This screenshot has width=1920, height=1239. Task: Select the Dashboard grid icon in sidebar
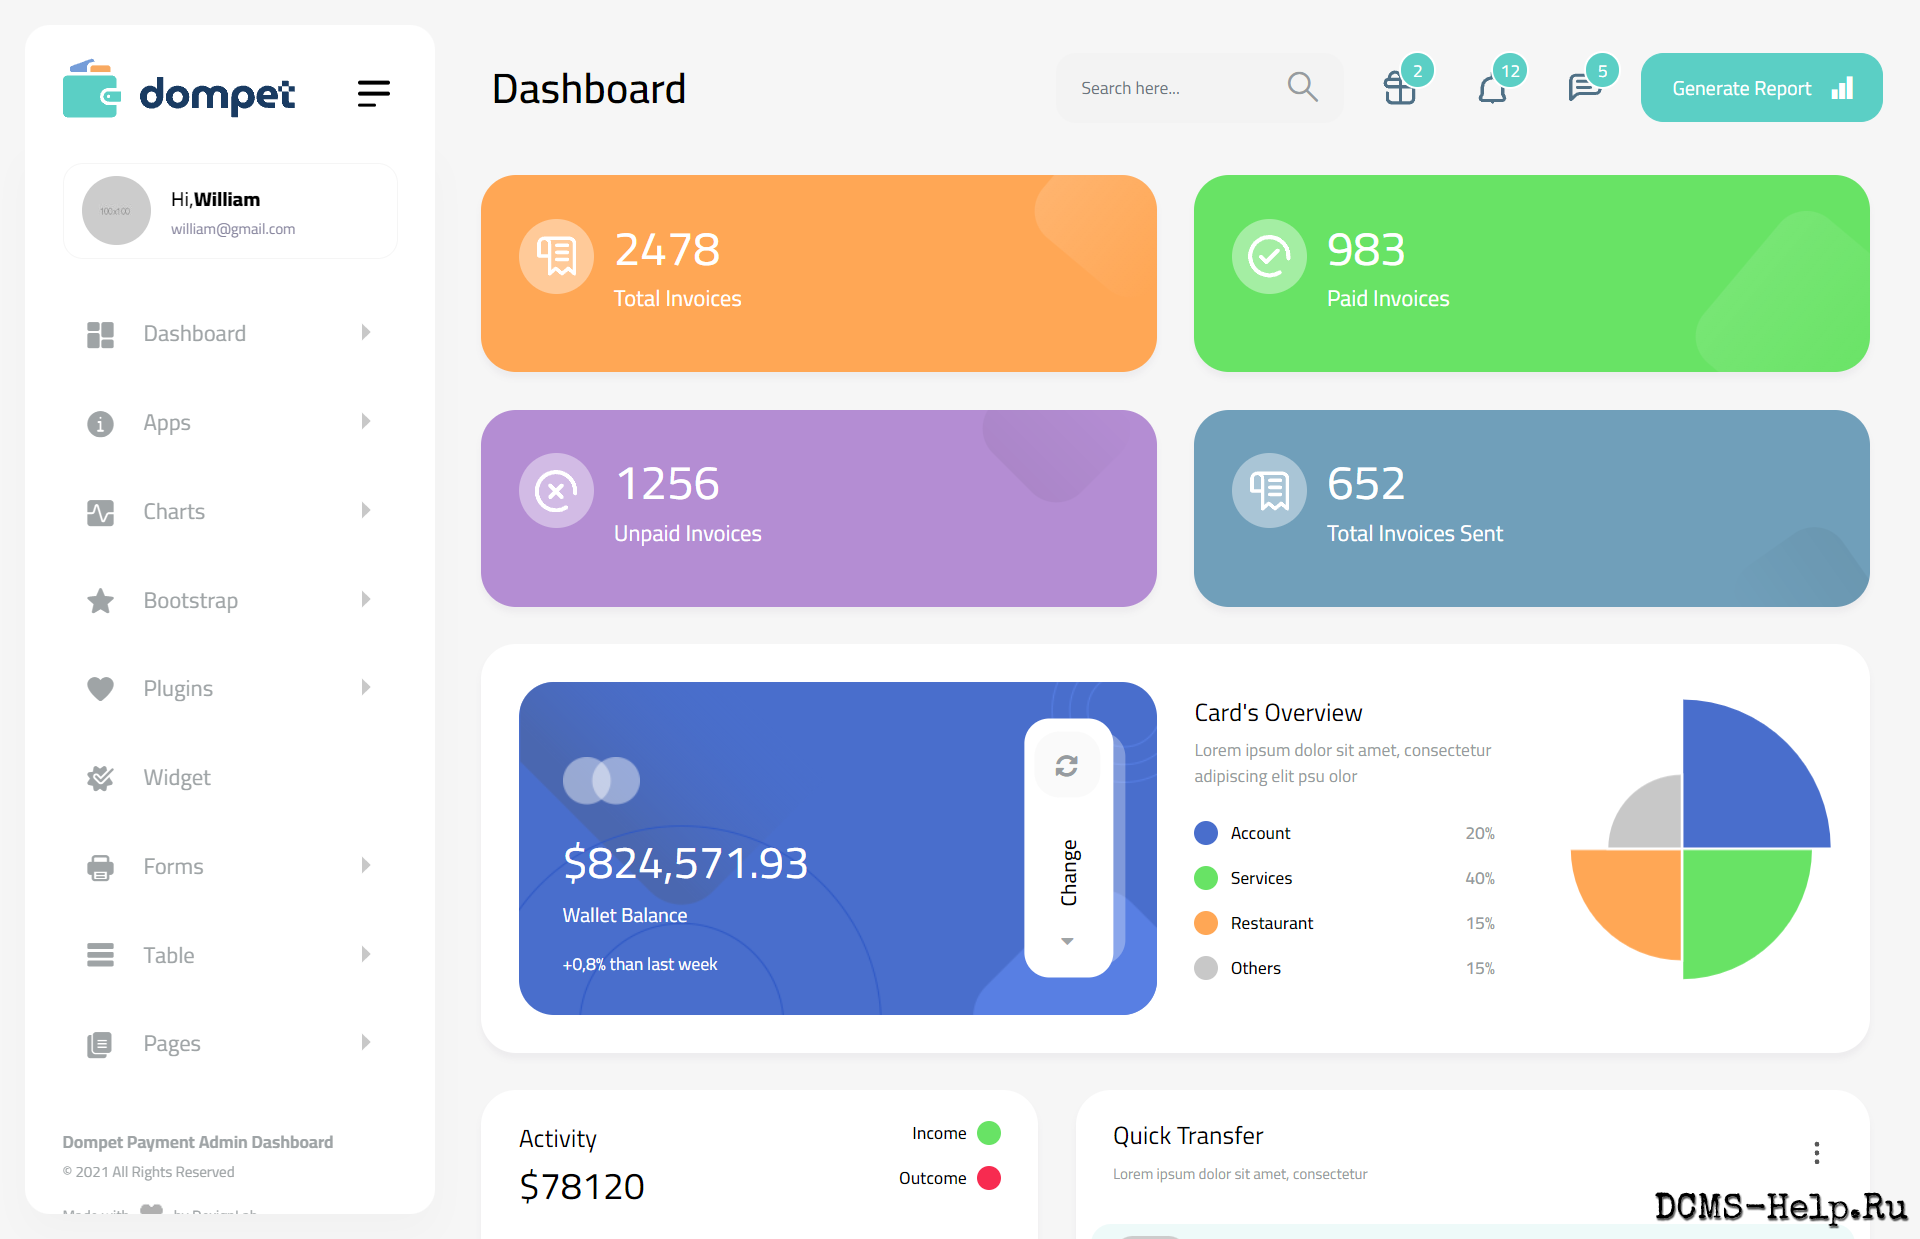[x=100, y=333]
